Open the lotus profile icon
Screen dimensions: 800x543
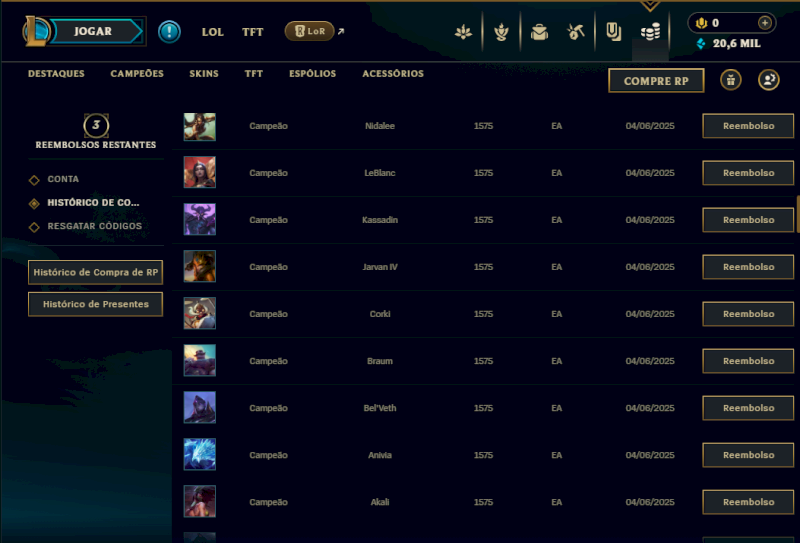point(463,33)
